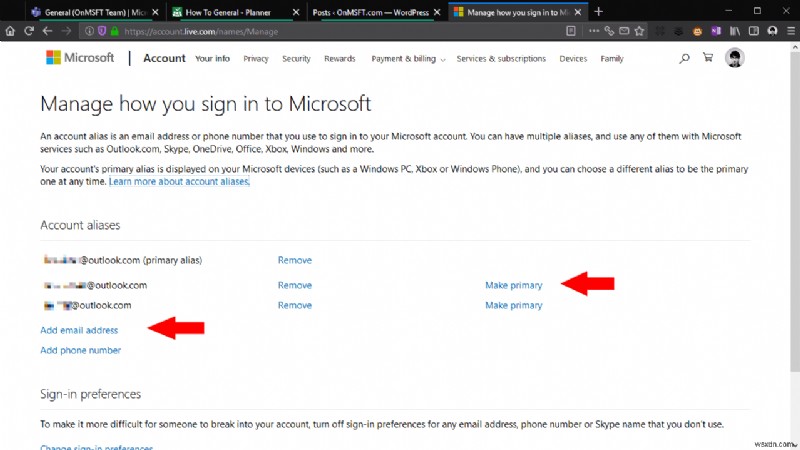Click Add phone number link
The height and width of the screenshot is (450, 800).
pos(81,350)
